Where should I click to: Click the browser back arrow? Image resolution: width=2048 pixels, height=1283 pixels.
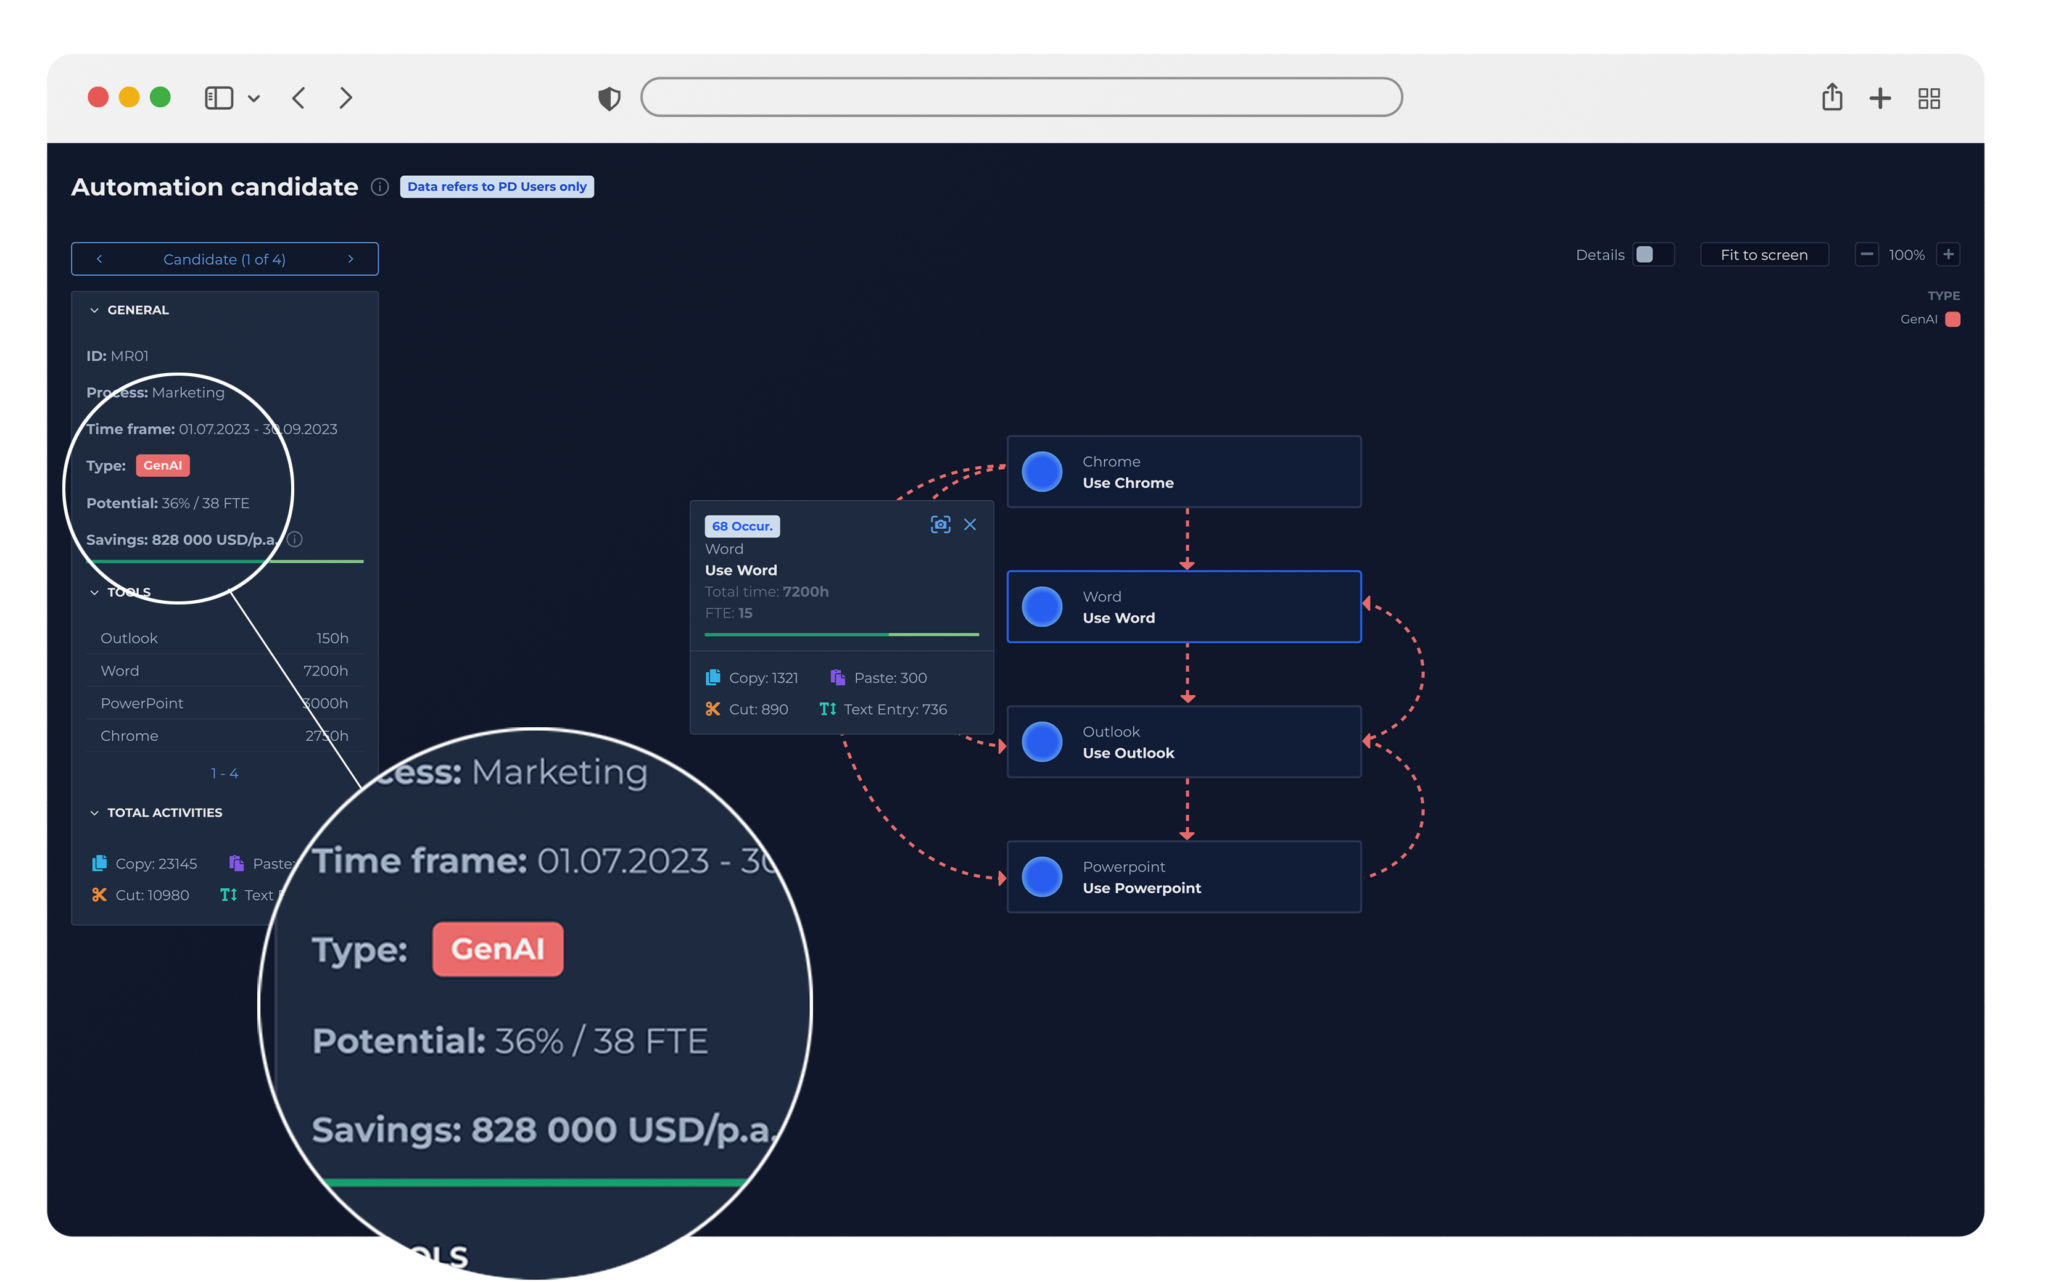click(x=299, y=98)
